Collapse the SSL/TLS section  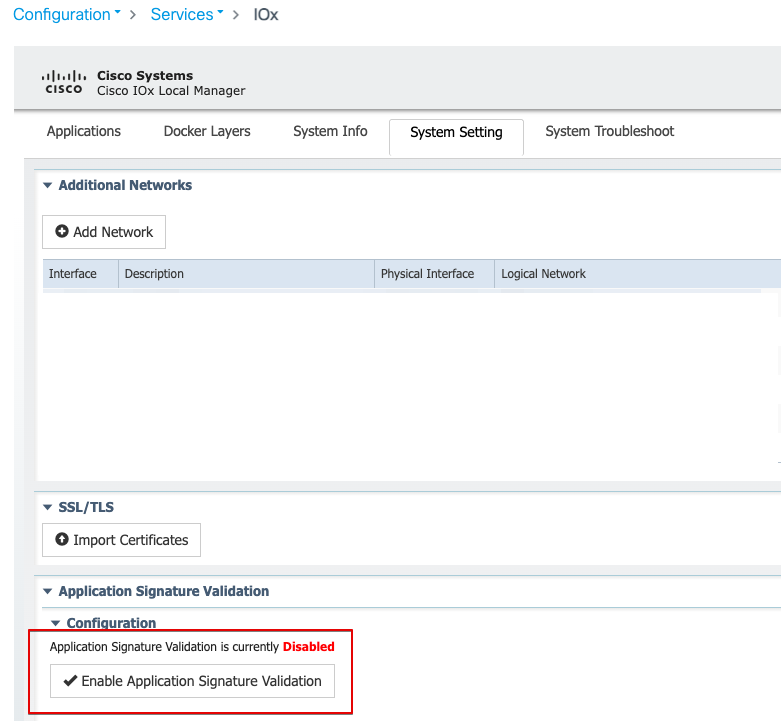coord(47,508)
